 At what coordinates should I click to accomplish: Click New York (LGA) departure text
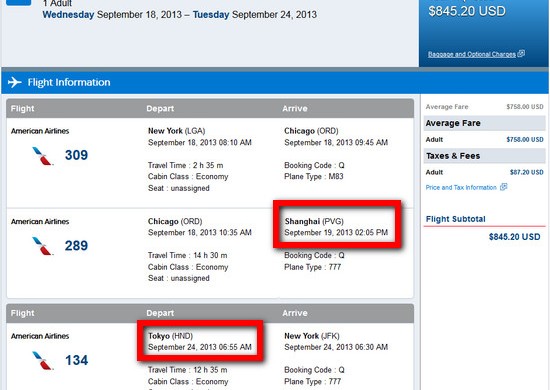[176, 131]
